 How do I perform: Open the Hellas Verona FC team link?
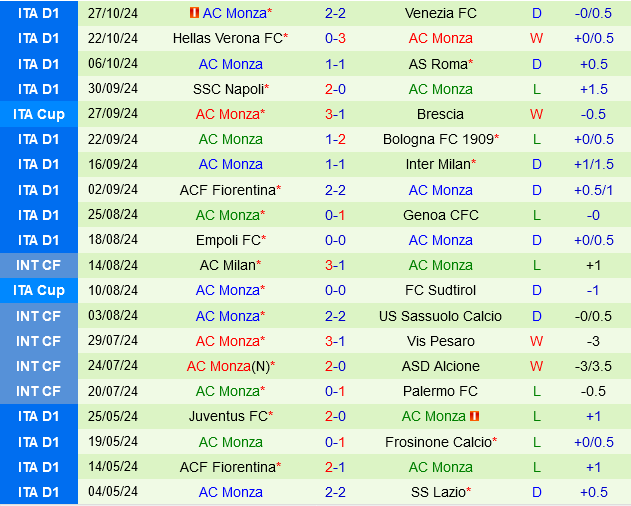(x=228, y=38)
